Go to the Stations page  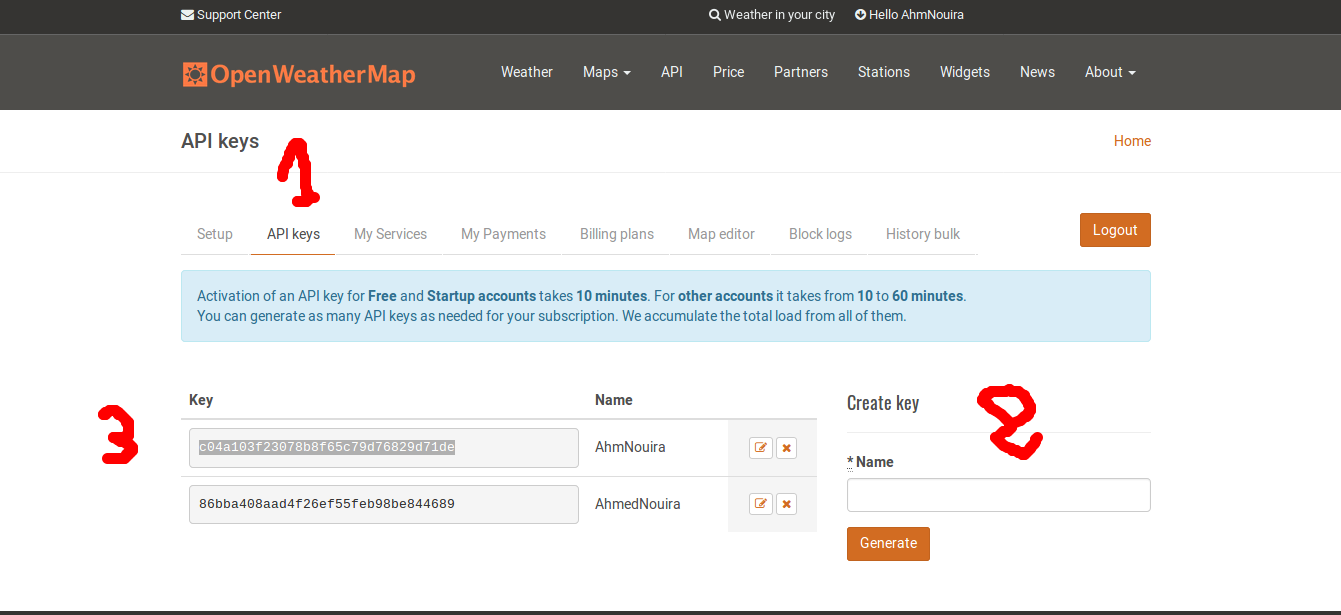[884, 72]
